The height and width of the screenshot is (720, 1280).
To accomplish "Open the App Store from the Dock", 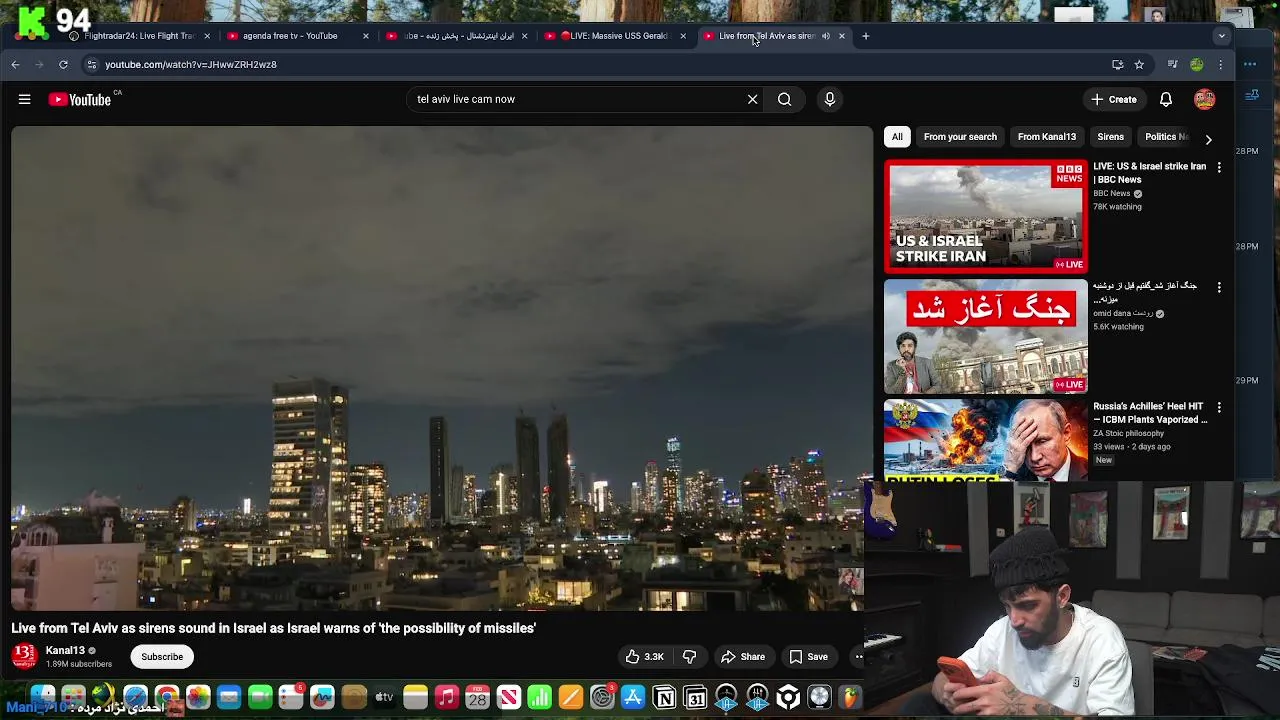I will [x=633, y=697].
